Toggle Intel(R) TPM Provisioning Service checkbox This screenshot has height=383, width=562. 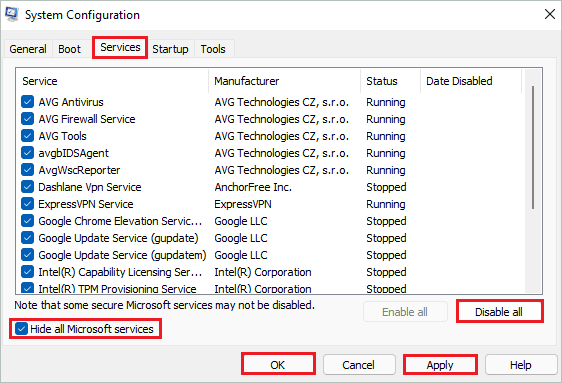tap(28, 288)
